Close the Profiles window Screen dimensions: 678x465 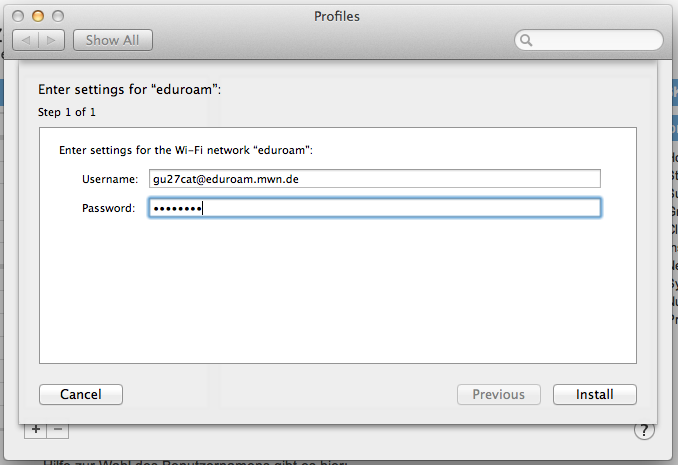pyautogui.click(x=20, y=17)
